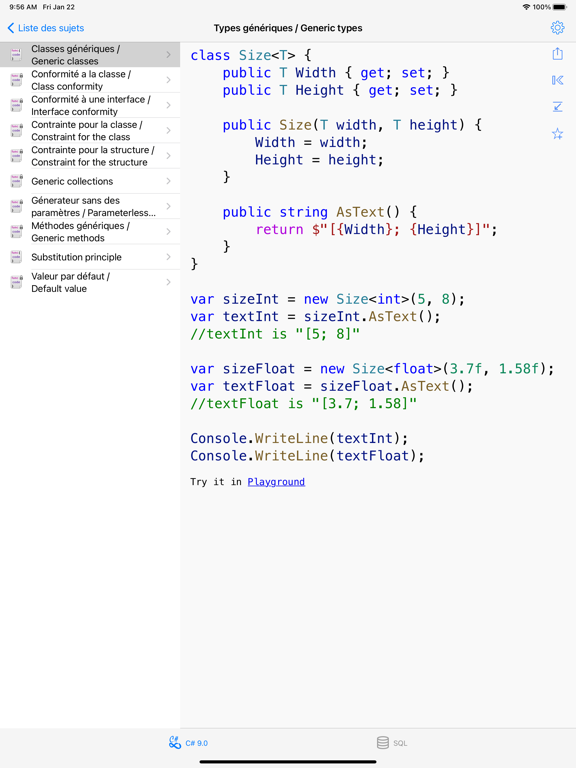The width and height of the screenshot is (576, 768).
Task: Select Contrainte pour la classe topic
Action: point(90,130)
